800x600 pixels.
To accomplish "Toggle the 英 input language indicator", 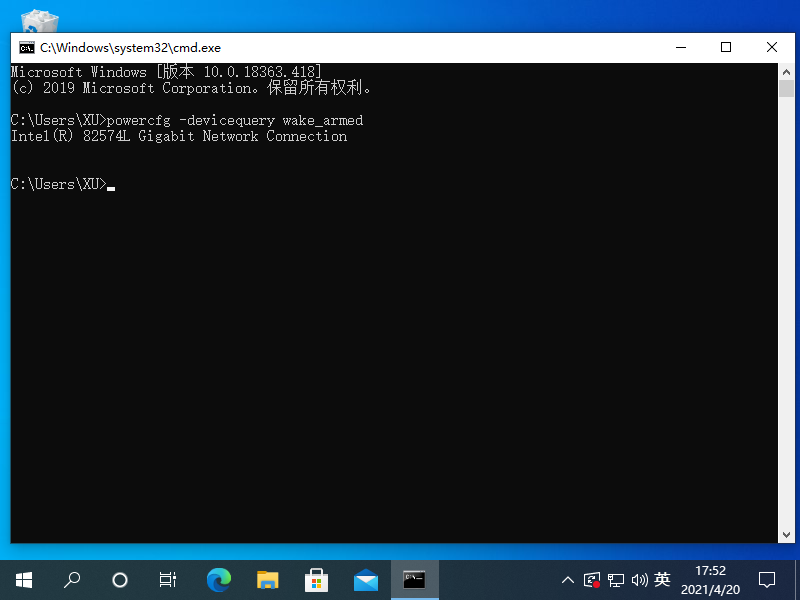I will click(x=662, y=579).
